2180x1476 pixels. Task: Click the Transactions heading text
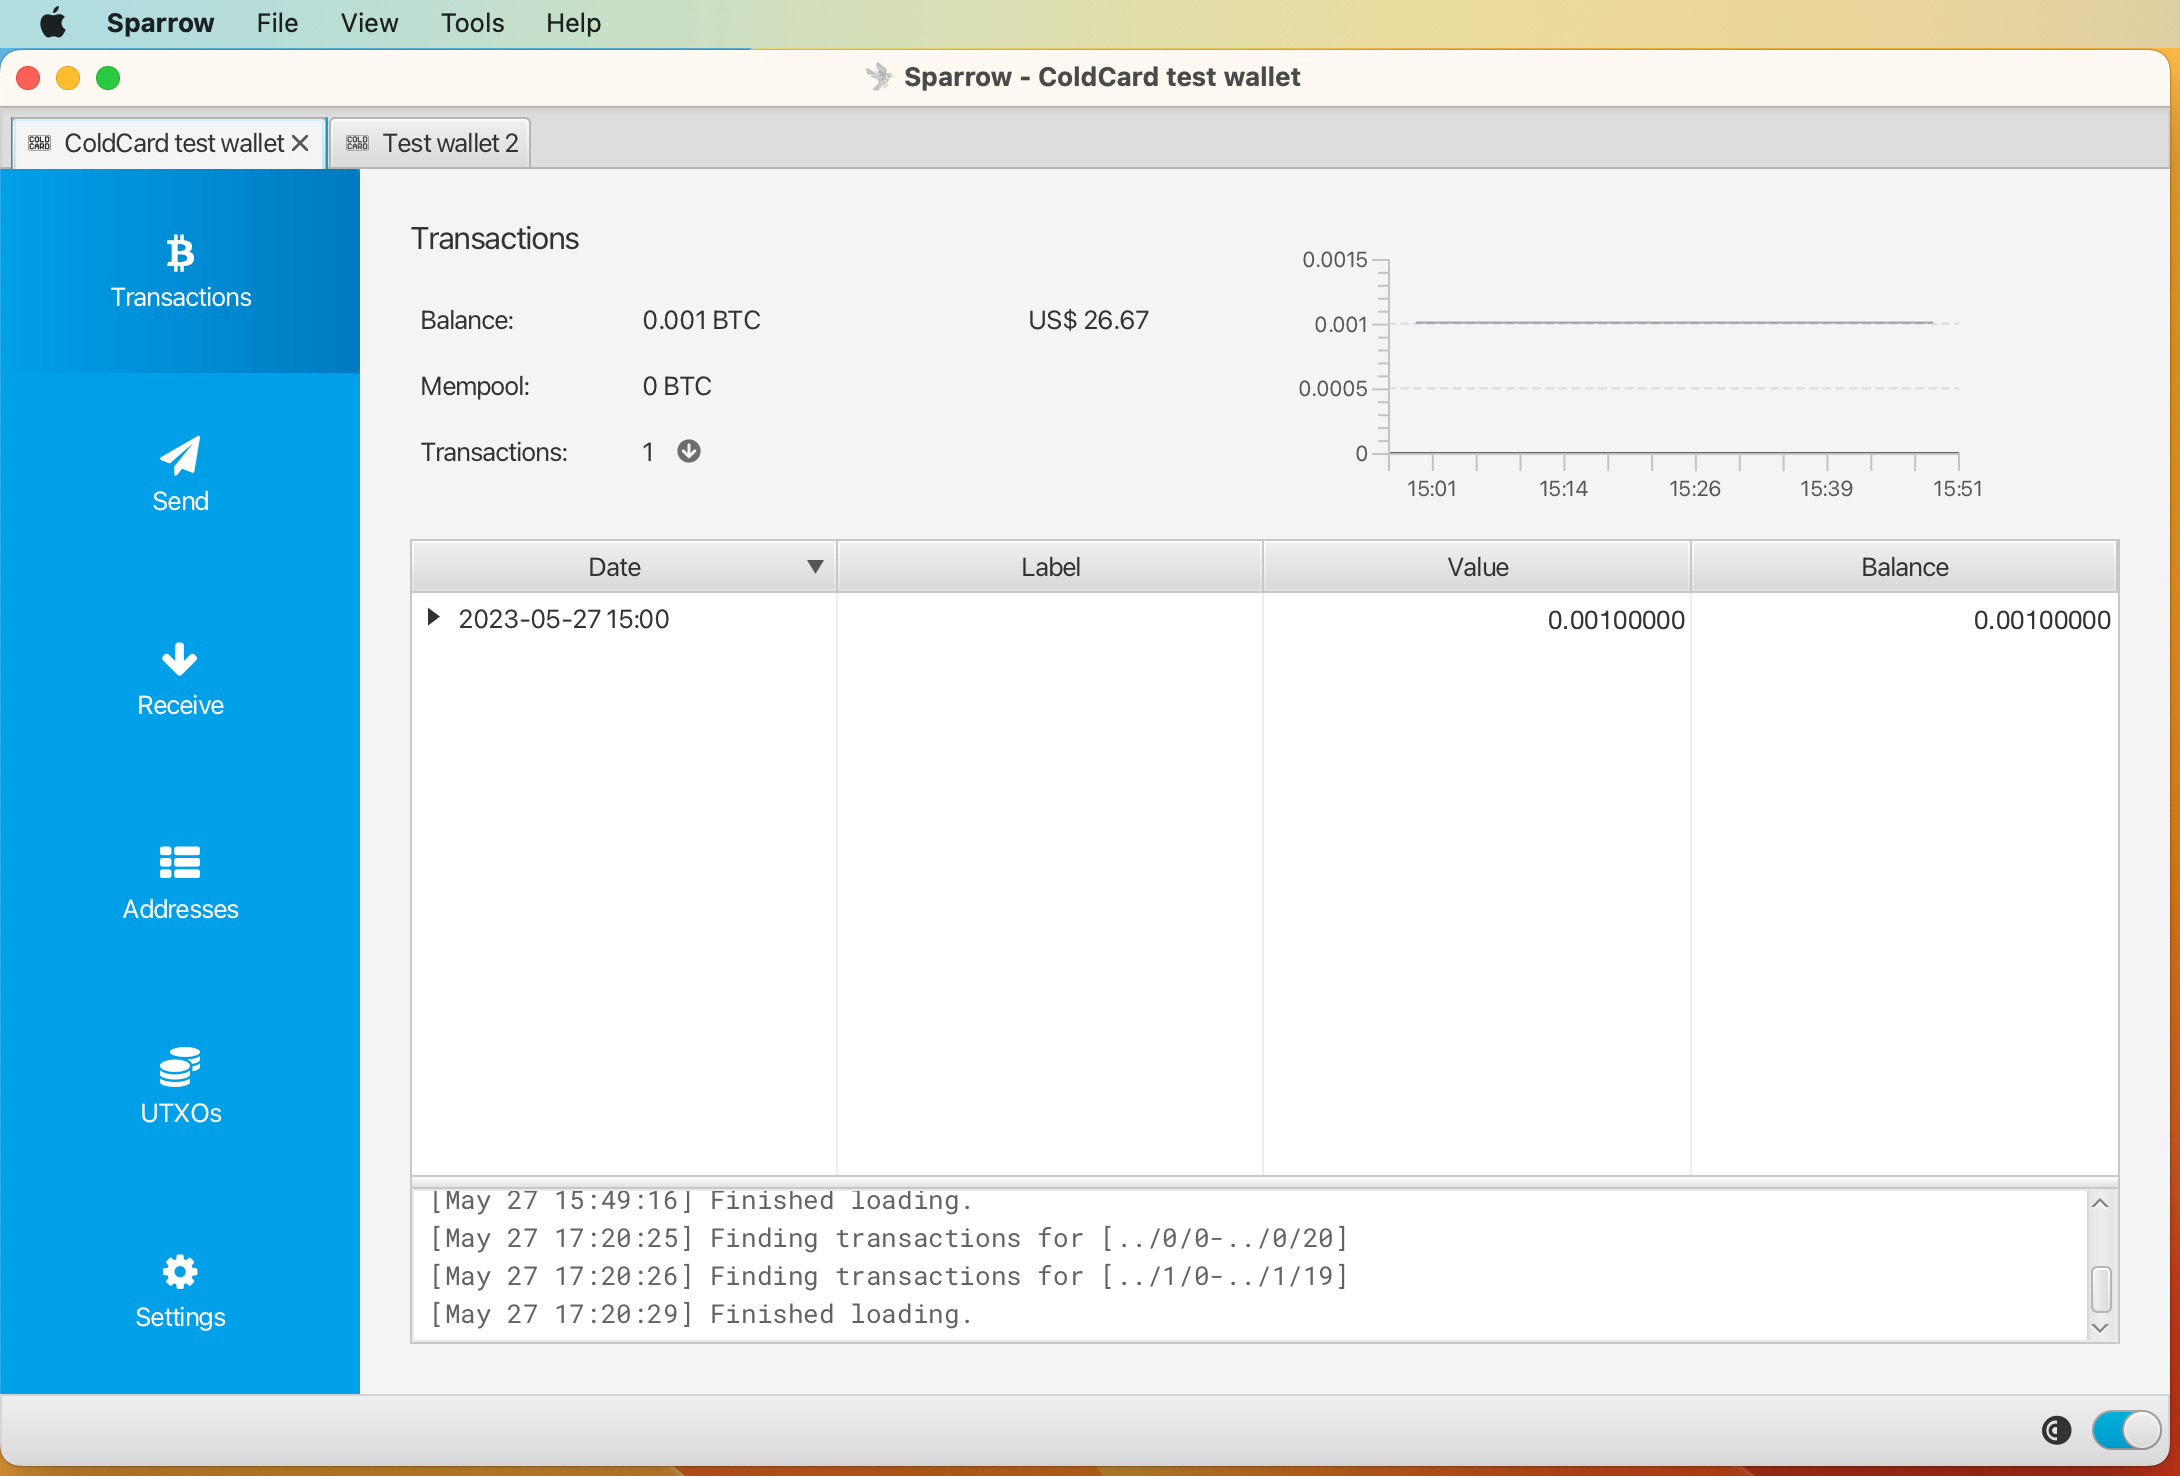495,238
